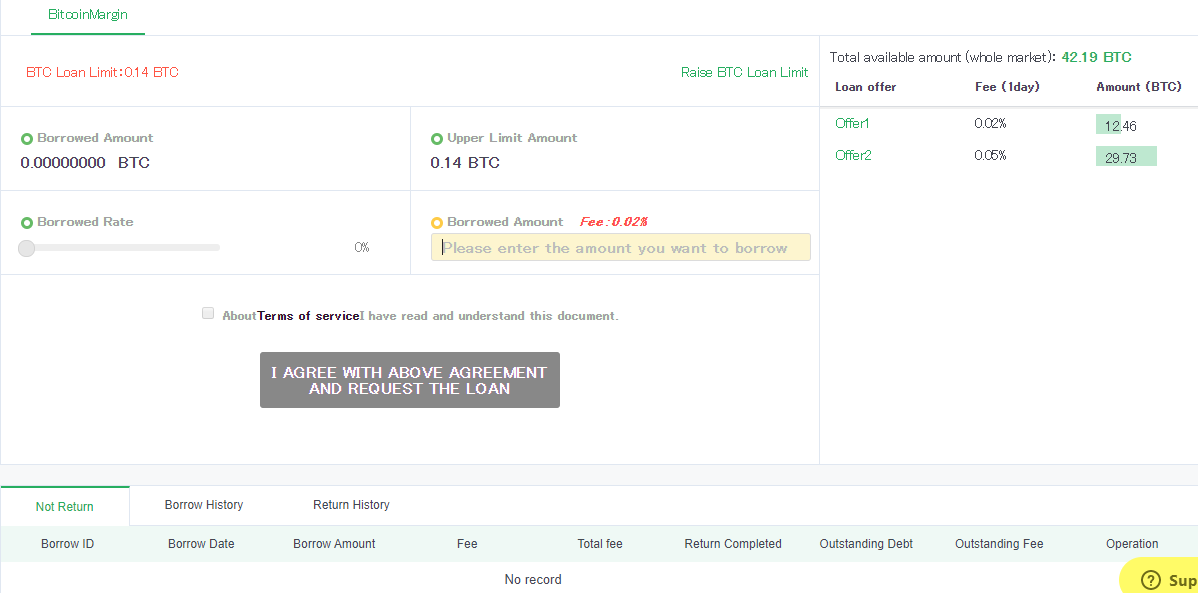Click the 29.73 amount bar for Offer2
The height and width of the screenshot is (593, 1198).
point(1126,157)
